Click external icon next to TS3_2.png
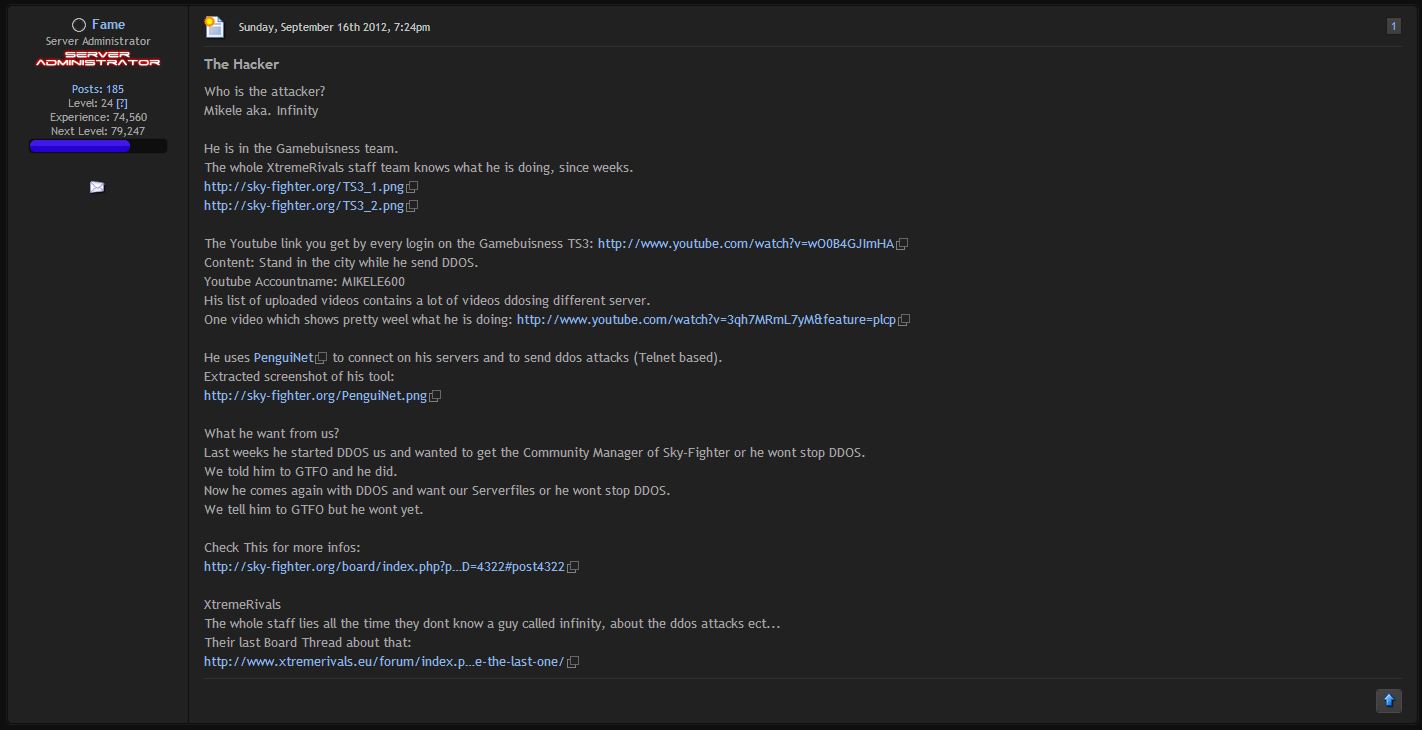1422x730 pixels. (412, 206)
